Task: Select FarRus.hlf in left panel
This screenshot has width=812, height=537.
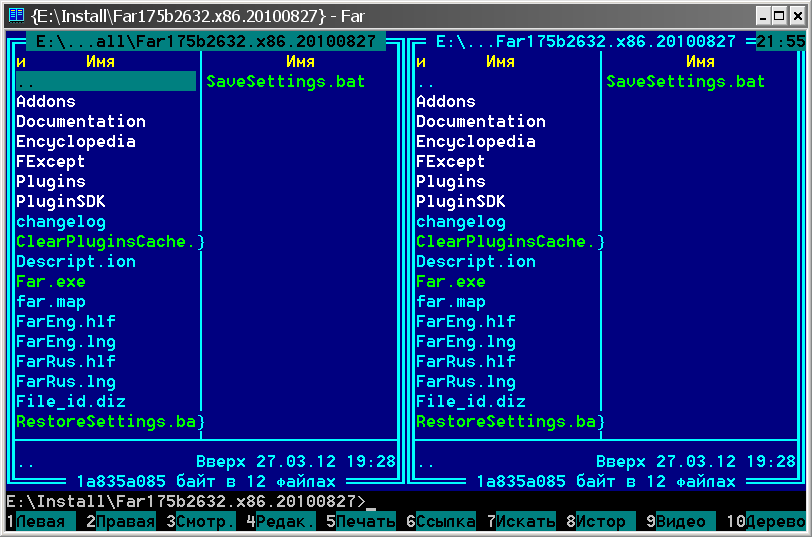Action: click(x=66, y=361)
